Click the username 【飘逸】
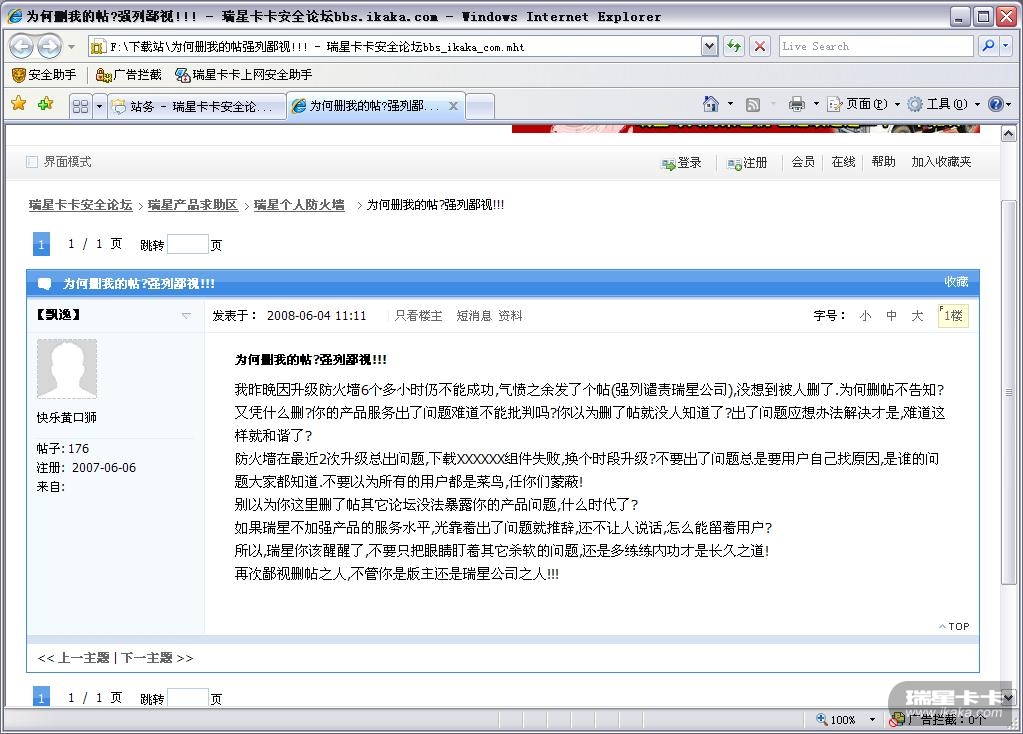Viewport: 1023px width, 734px height. 58,314
